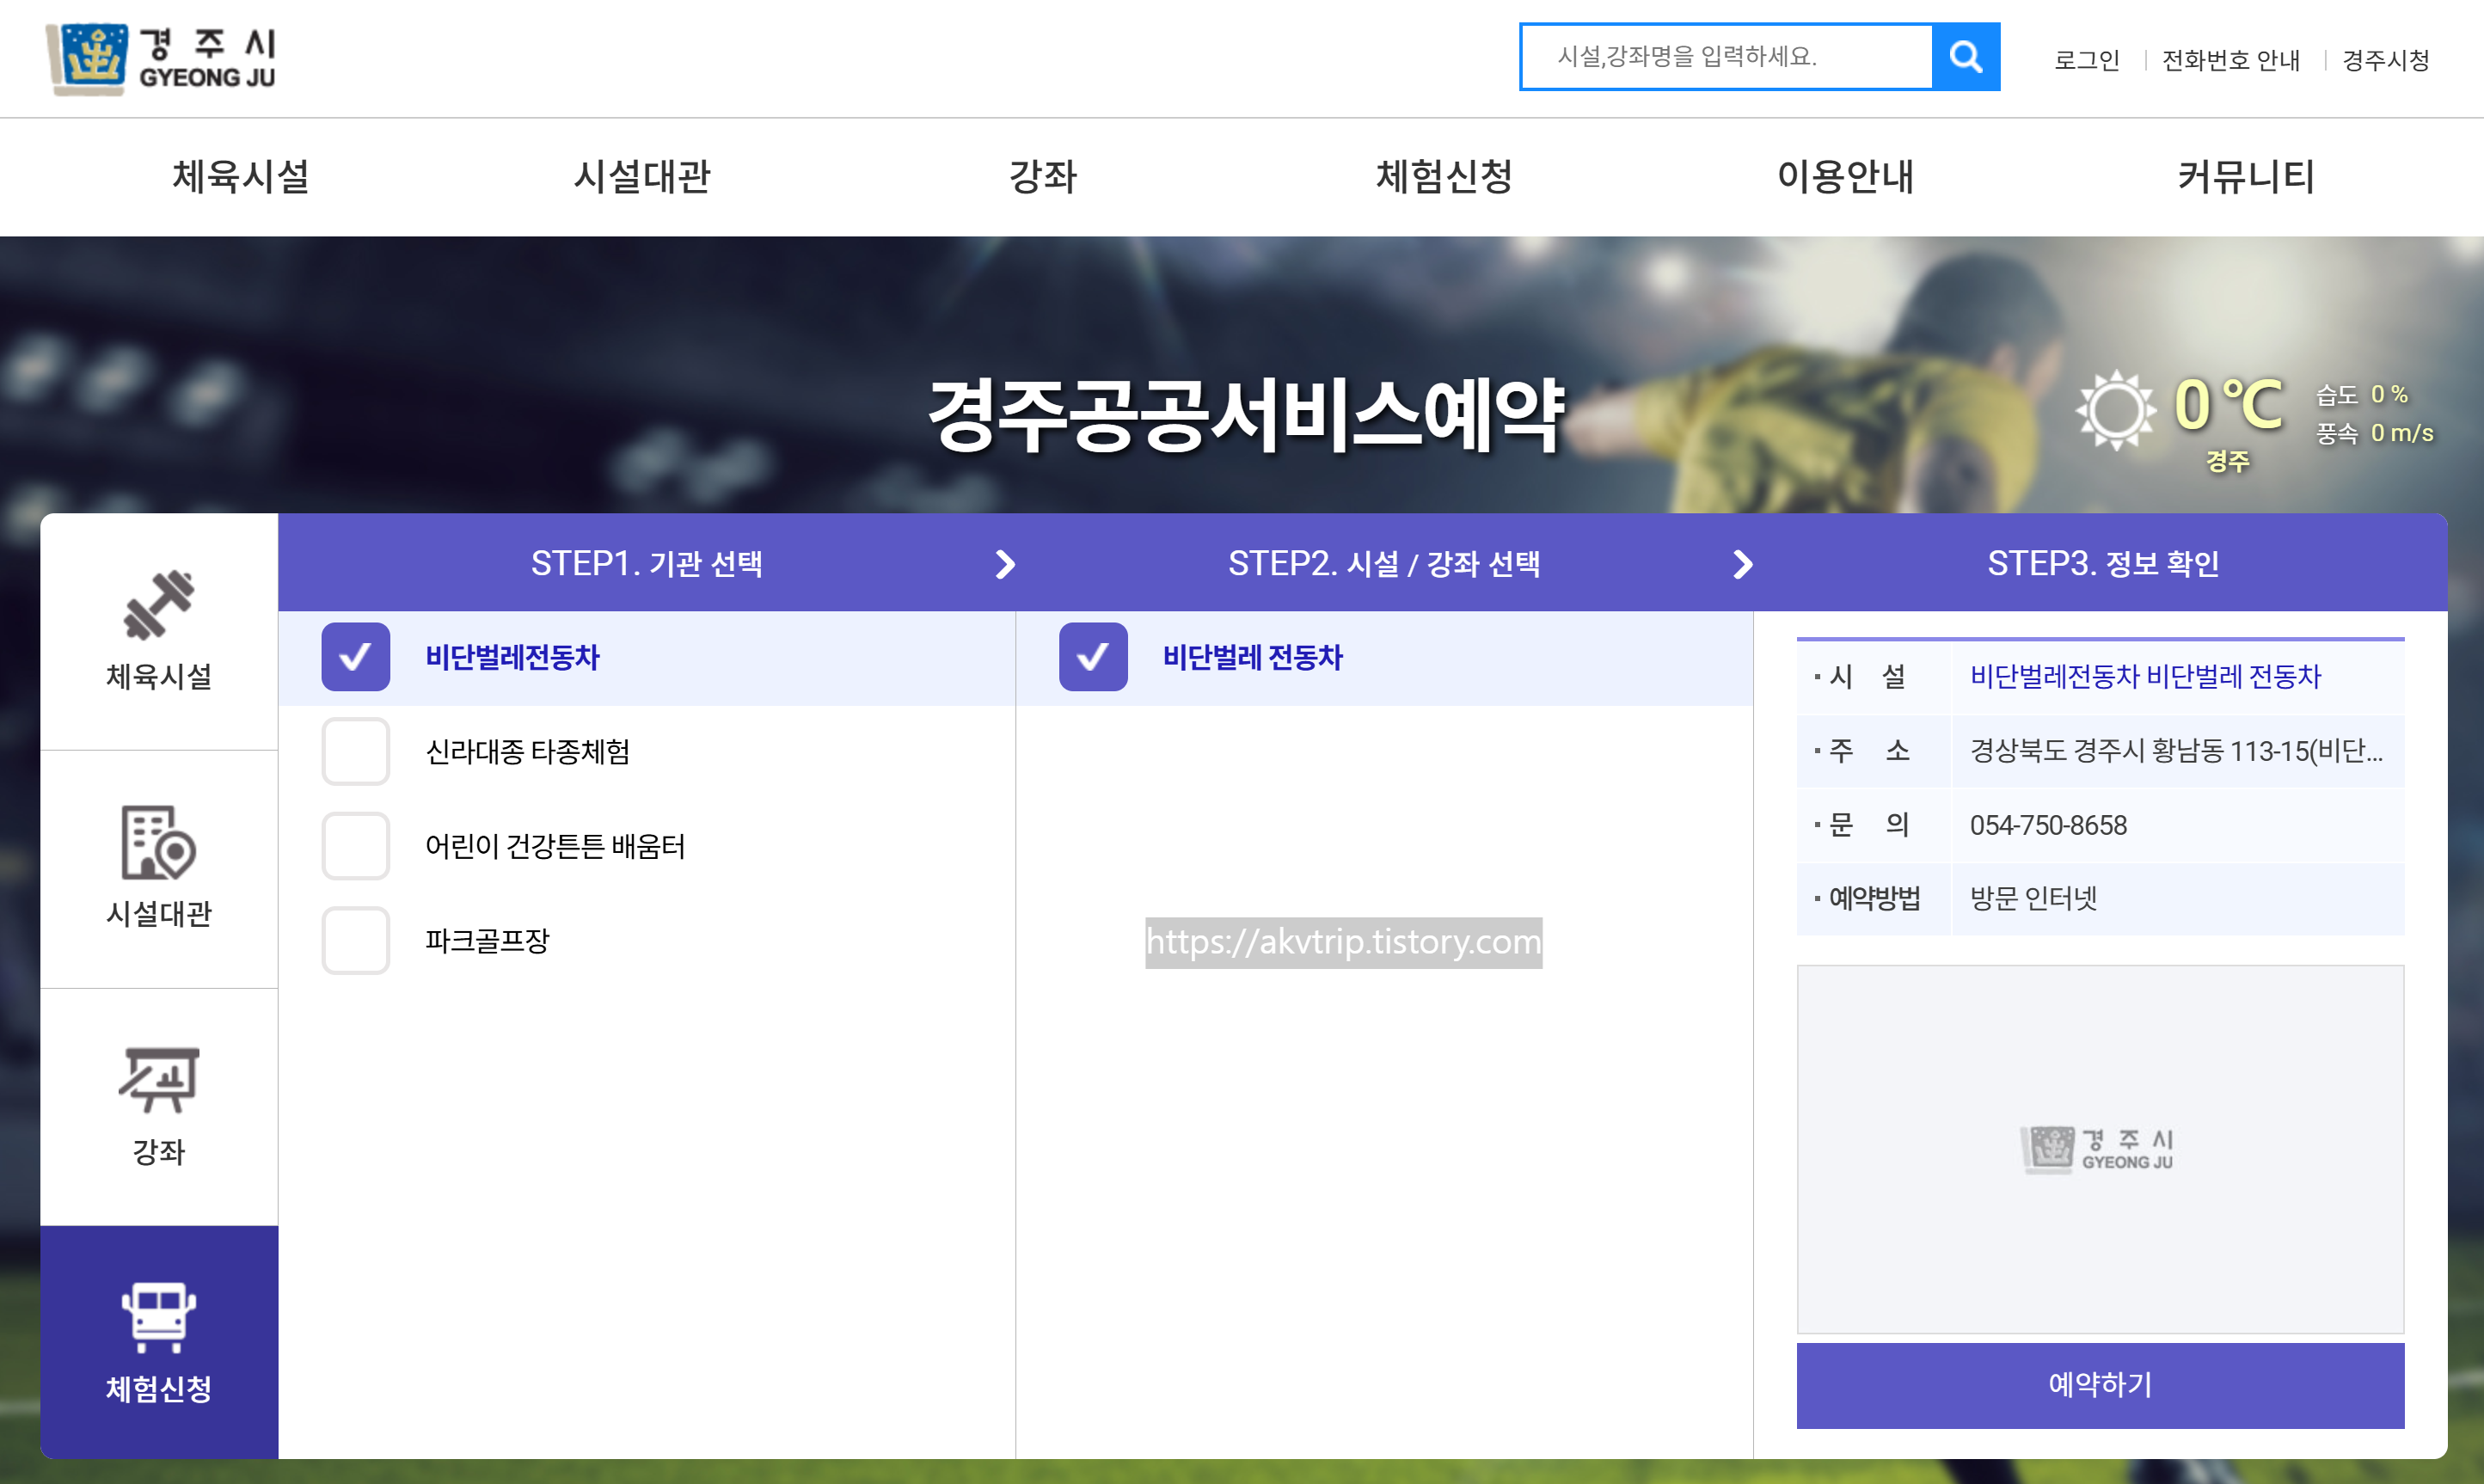This screenshot has width=2484, height=1484.
Task: Open the 커뮤니티 navigation menu
Action: [2245, 178]
